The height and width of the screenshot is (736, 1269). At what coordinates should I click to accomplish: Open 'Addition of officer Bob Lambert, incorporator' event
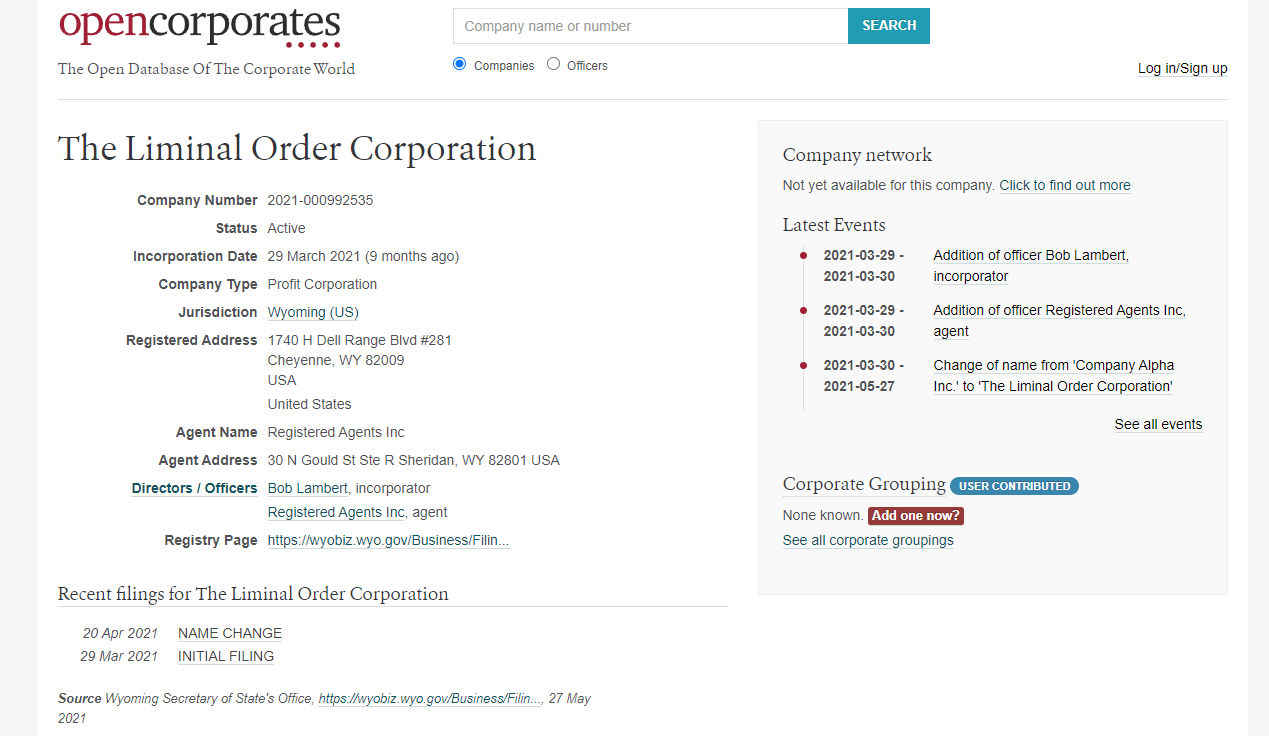pyautogui.click(x=1031, y=266)
